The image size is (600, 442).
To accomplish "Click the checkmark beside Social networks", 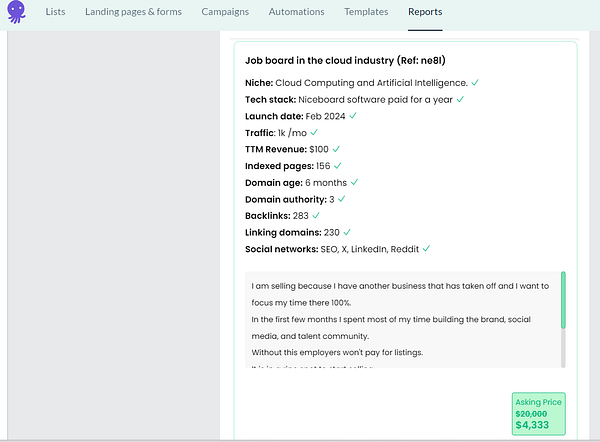I will click(426, 249).
